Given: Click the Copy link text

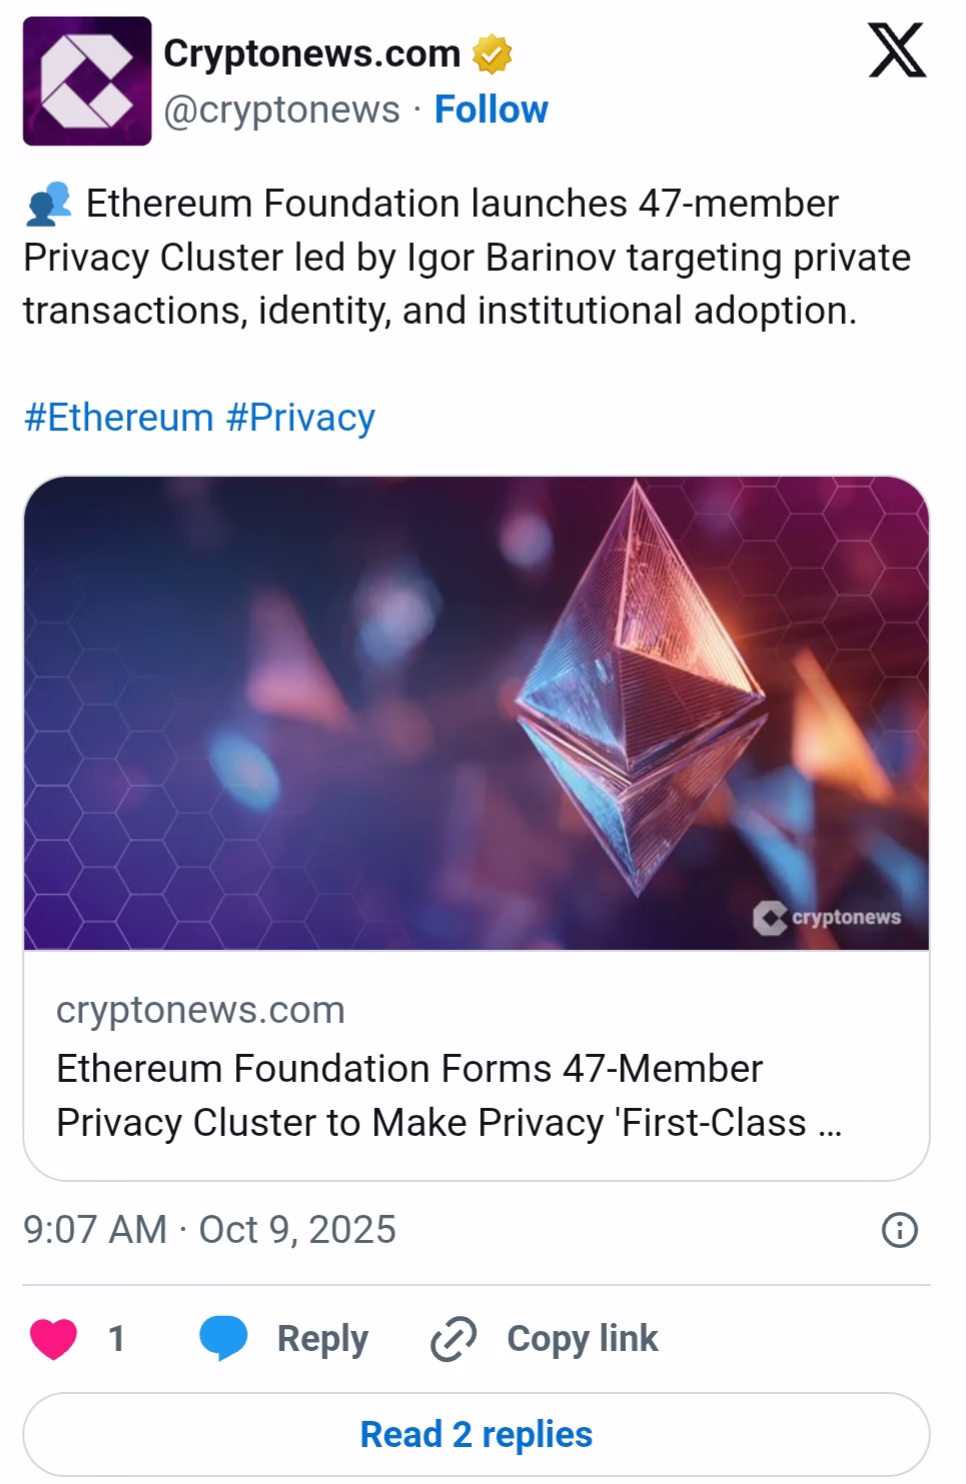Looking at the screenshot, I should tap(582, 1339).
